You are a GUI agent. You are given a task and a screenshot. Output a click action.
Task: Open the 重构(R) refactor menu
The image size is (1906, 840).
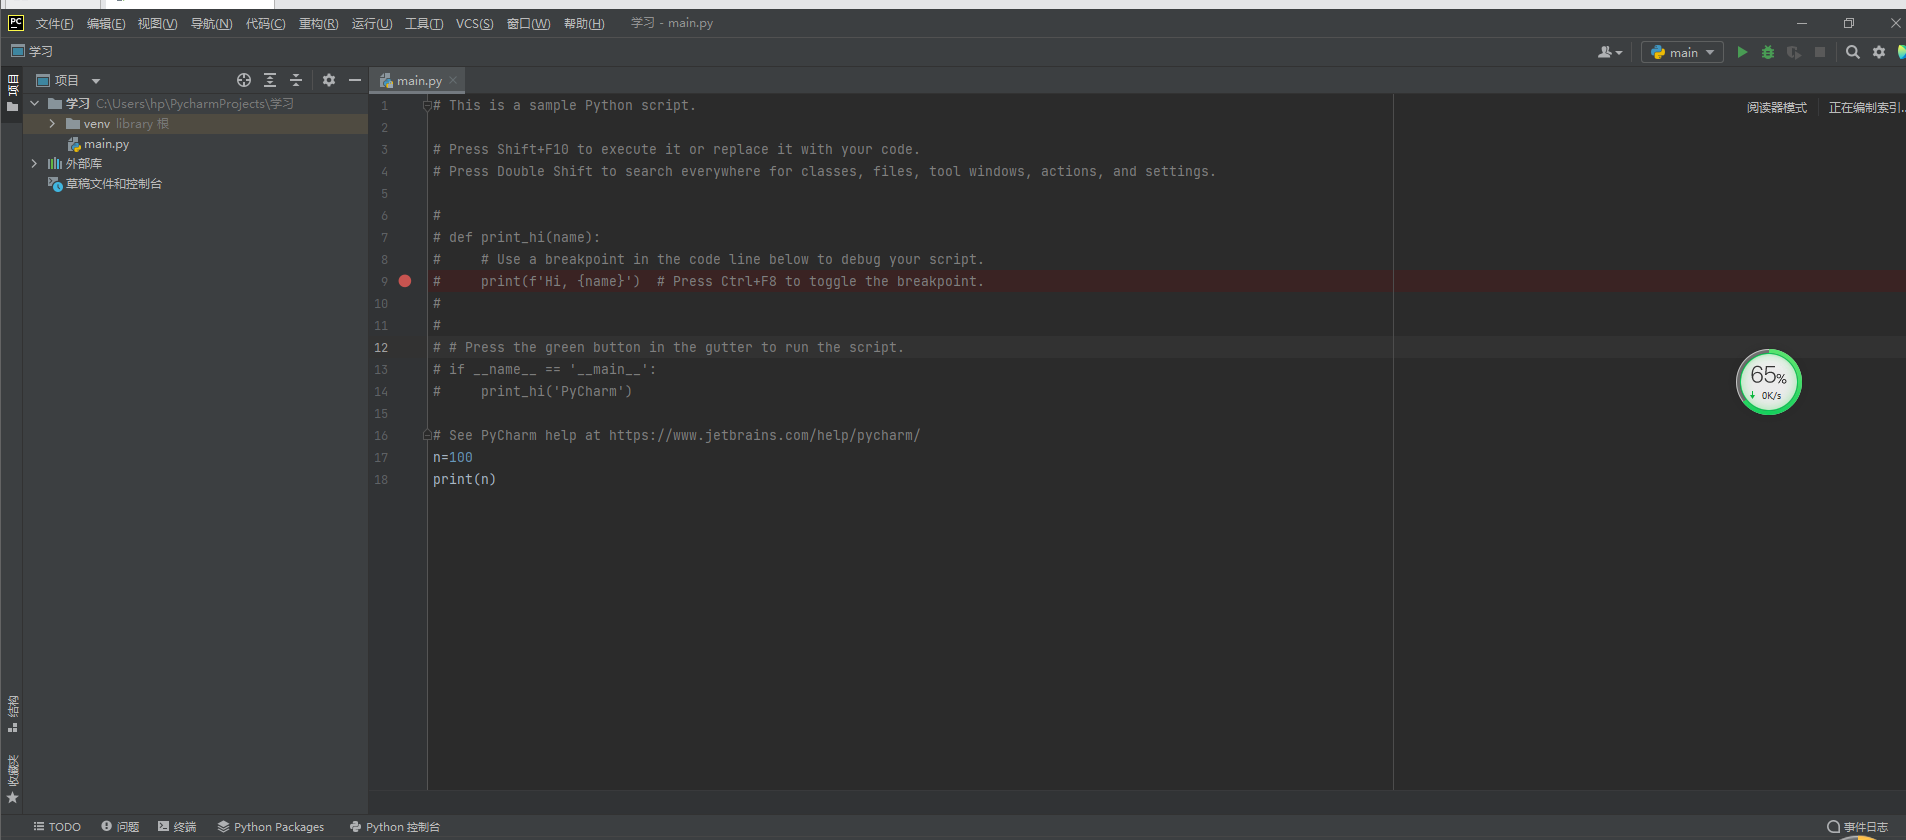318,23
